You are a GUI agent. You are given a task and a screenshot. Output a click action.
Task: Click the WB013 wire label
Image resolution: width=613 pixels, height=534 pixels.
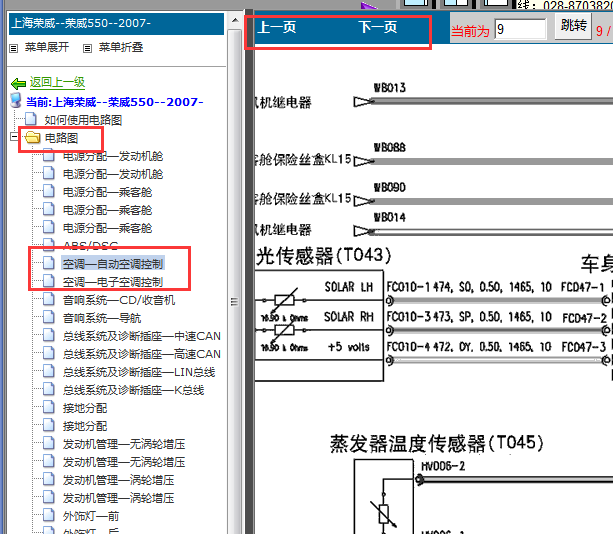click(390, 88)
